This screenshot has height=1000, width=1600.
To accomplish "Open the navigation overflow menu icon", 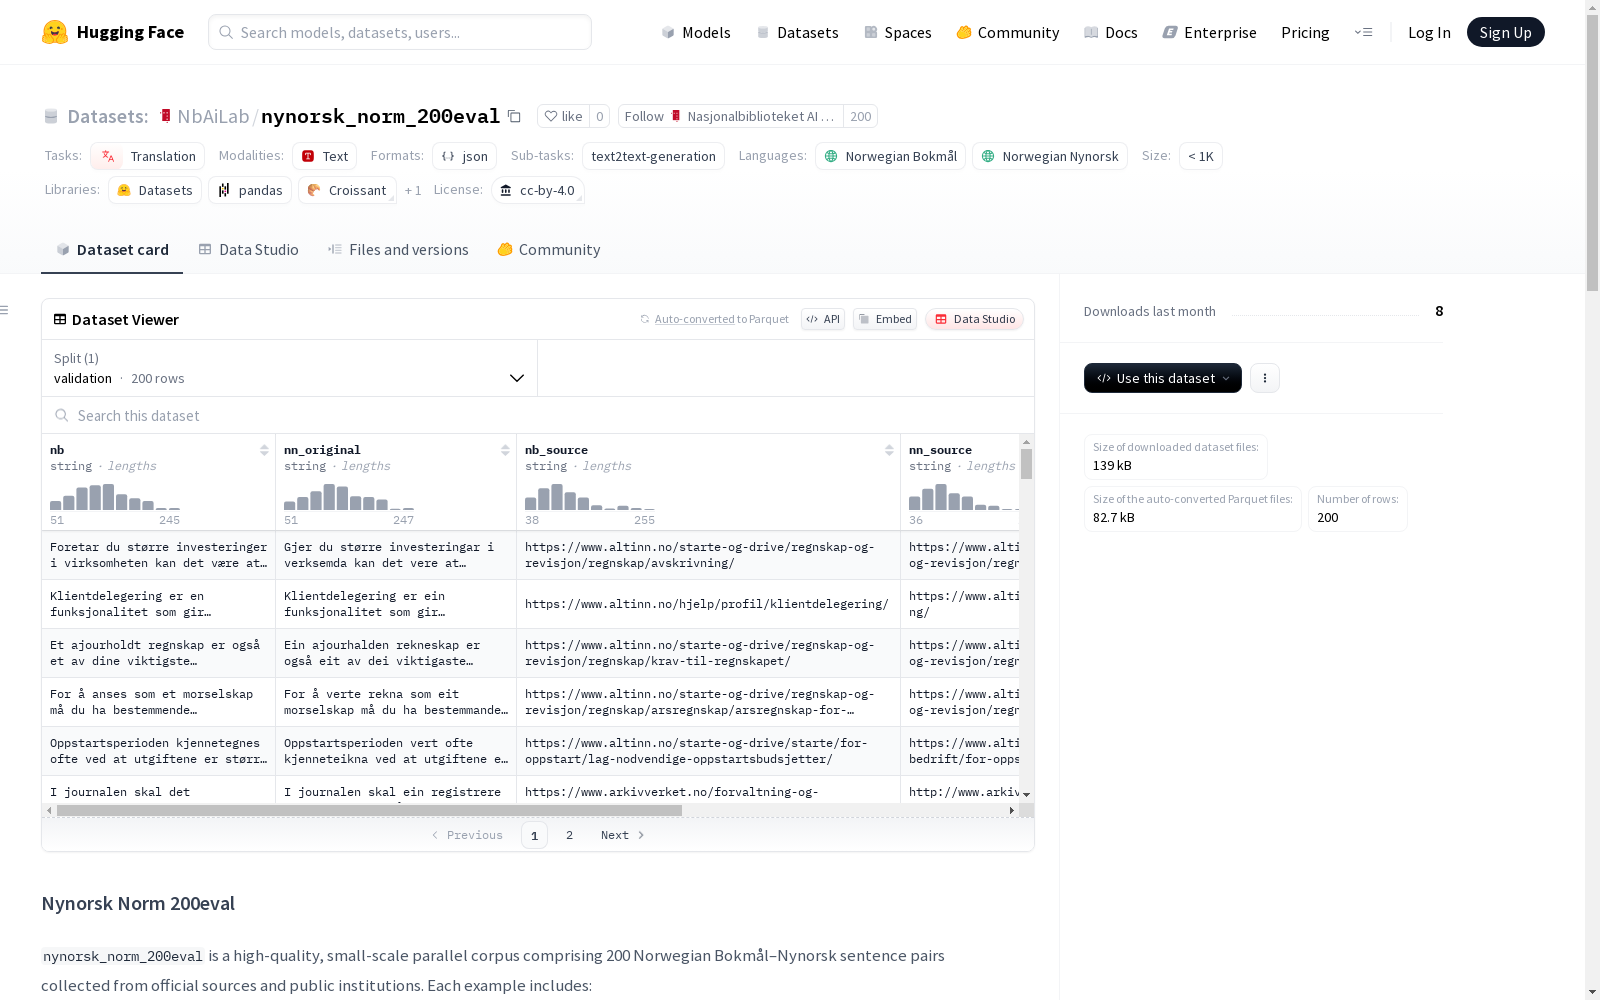I will pyautogui.click(x=1363, y=32).
